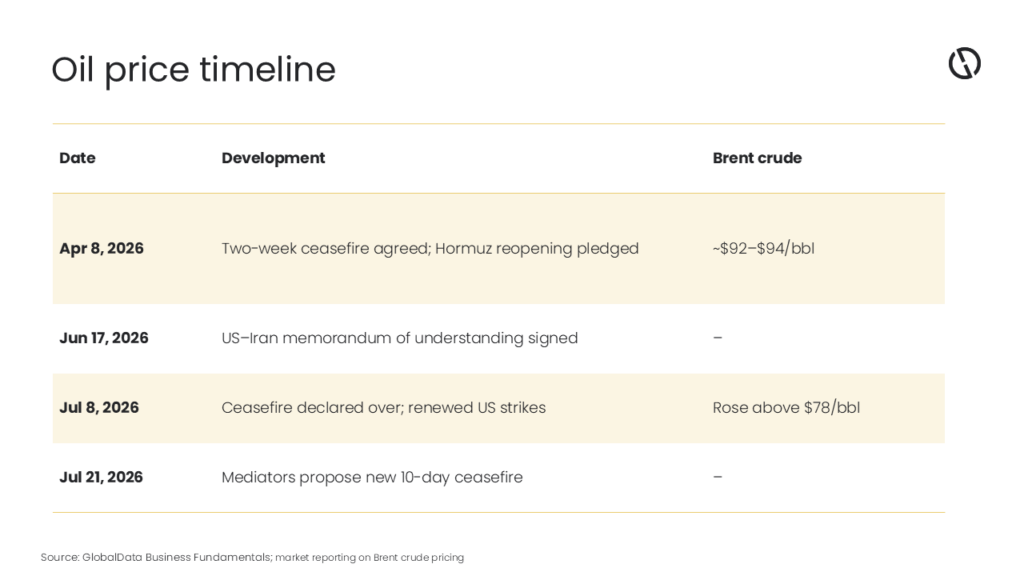Viewport: 1024px width, 576px height.
Task: Click the 'Jun 17, 2026' date cell
Action: 104,338
